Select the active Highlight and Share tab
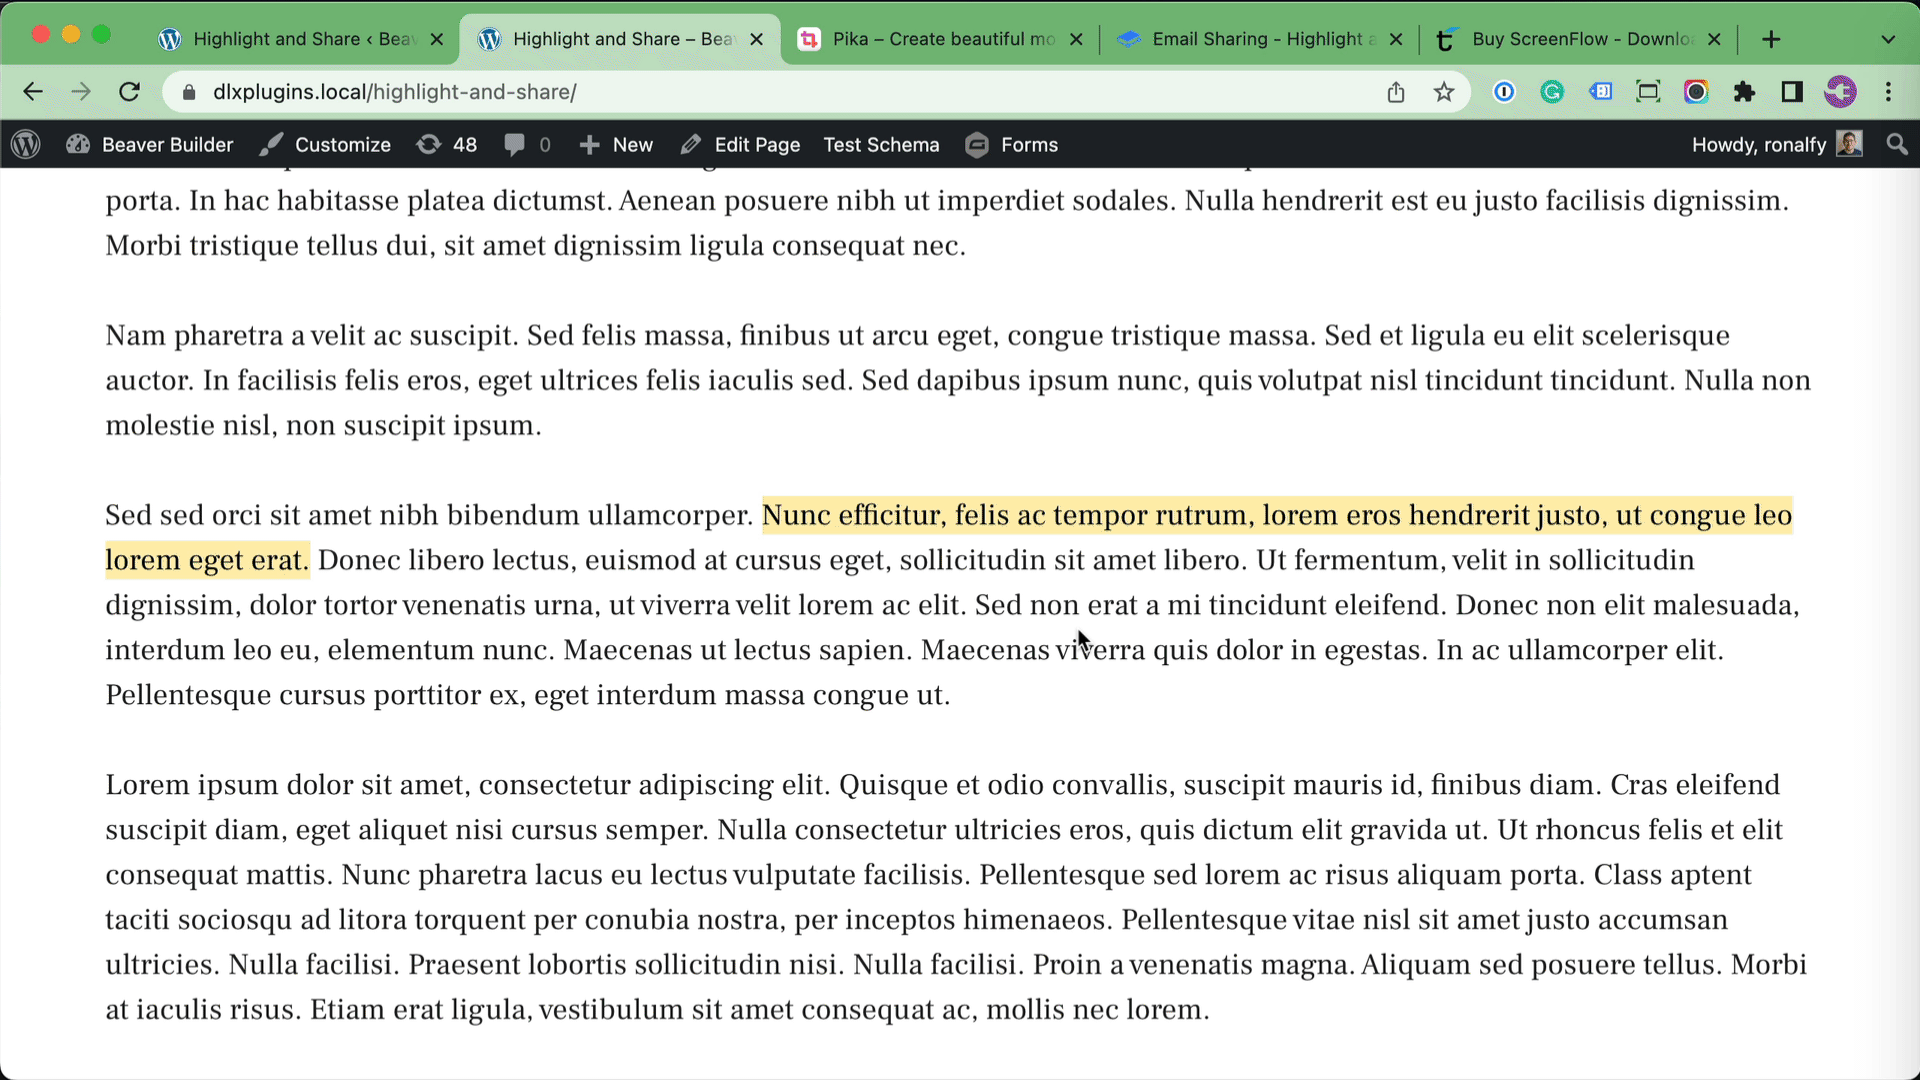The width and height of the screenshot is (1920, 1080). coord(620,39)
